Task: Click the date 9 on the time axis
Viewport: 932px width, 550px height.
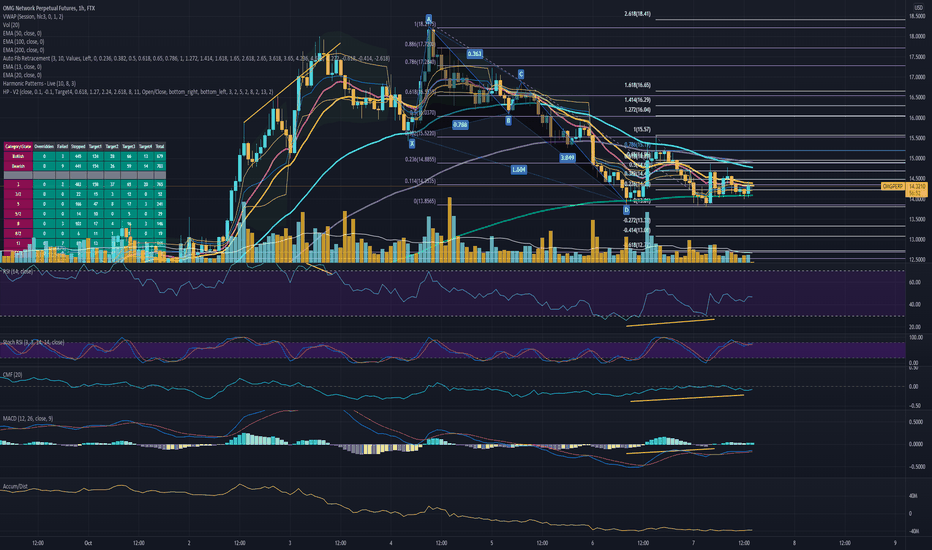Action: pos(895,543)
